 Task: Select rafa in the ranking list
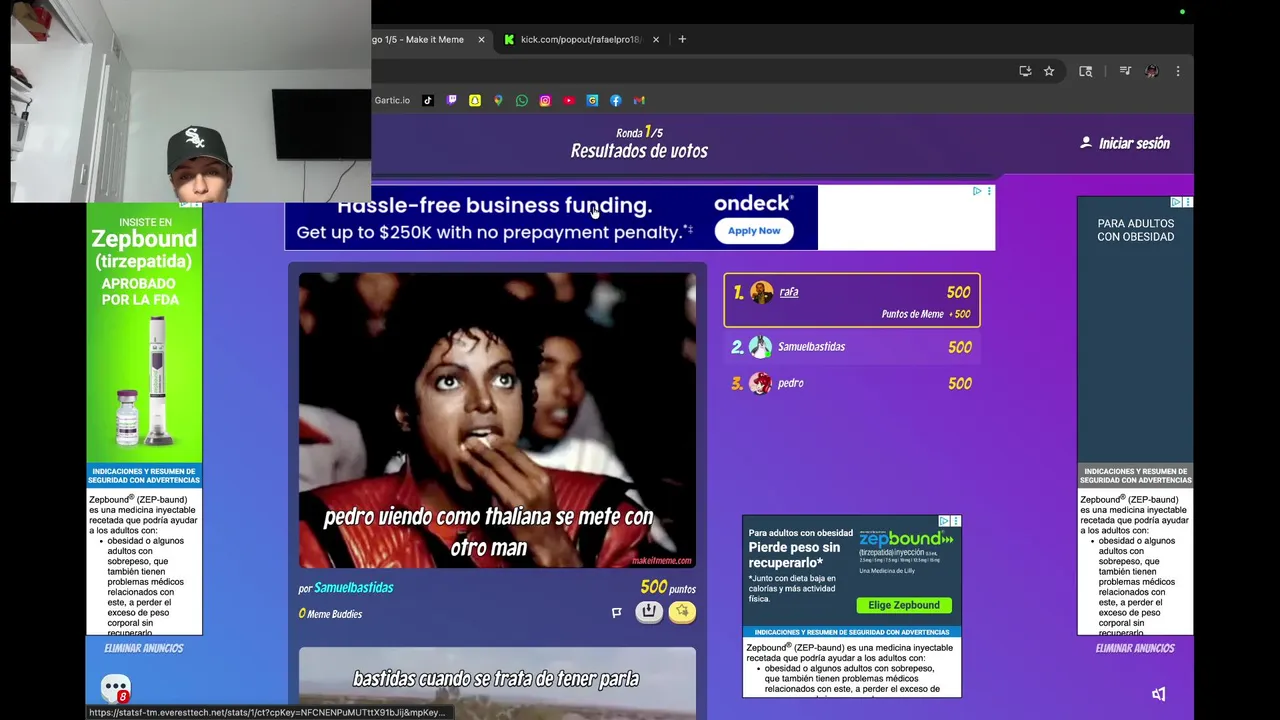tap(852, 300)
